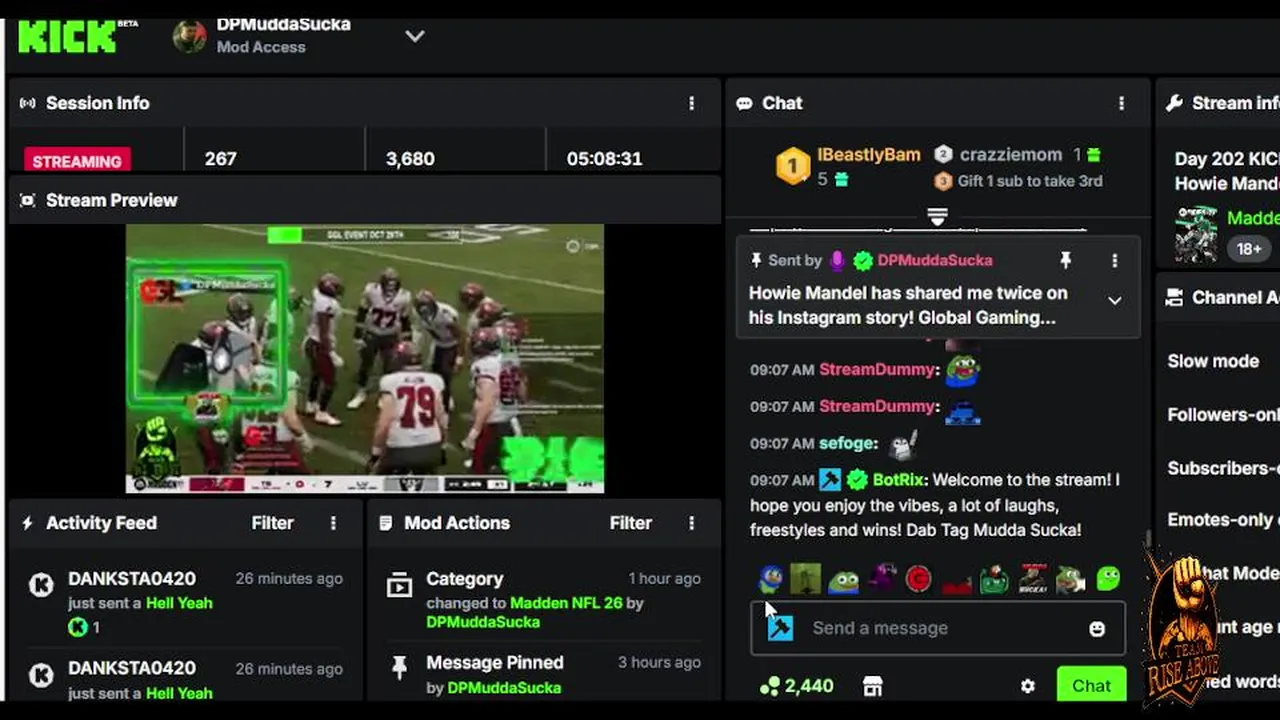Click the K avatar of the top DANKSTA0420 entry
The image size is (1280, 720).
click(41, 585)
